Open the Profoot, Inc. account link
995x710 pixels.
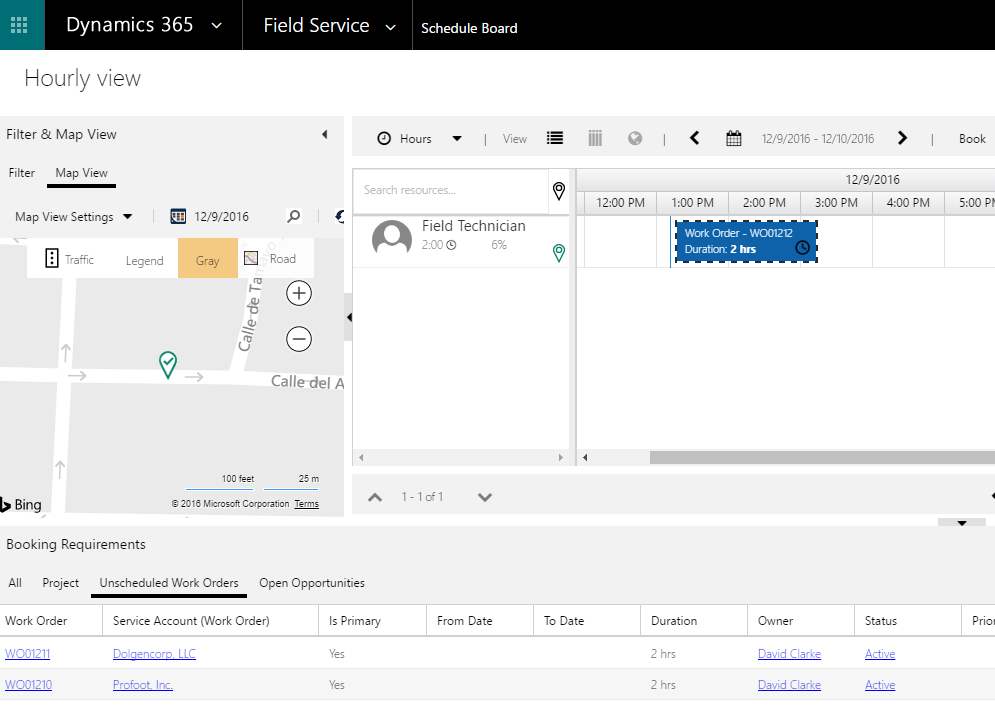click(143, 685)
